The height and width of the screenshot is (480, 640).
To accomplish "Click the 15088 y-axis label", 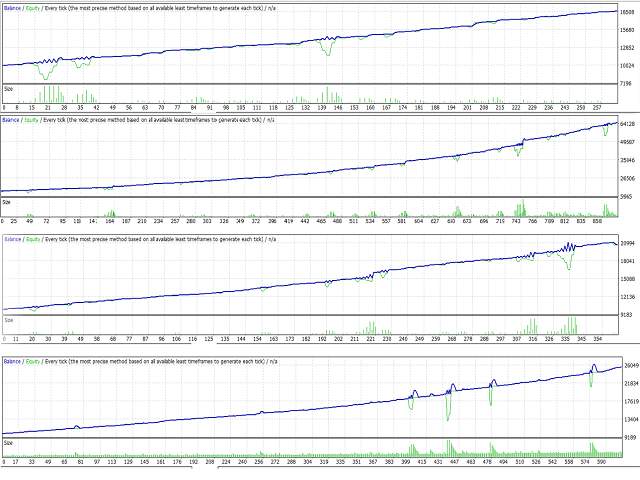I will click(x=627, y=279).
